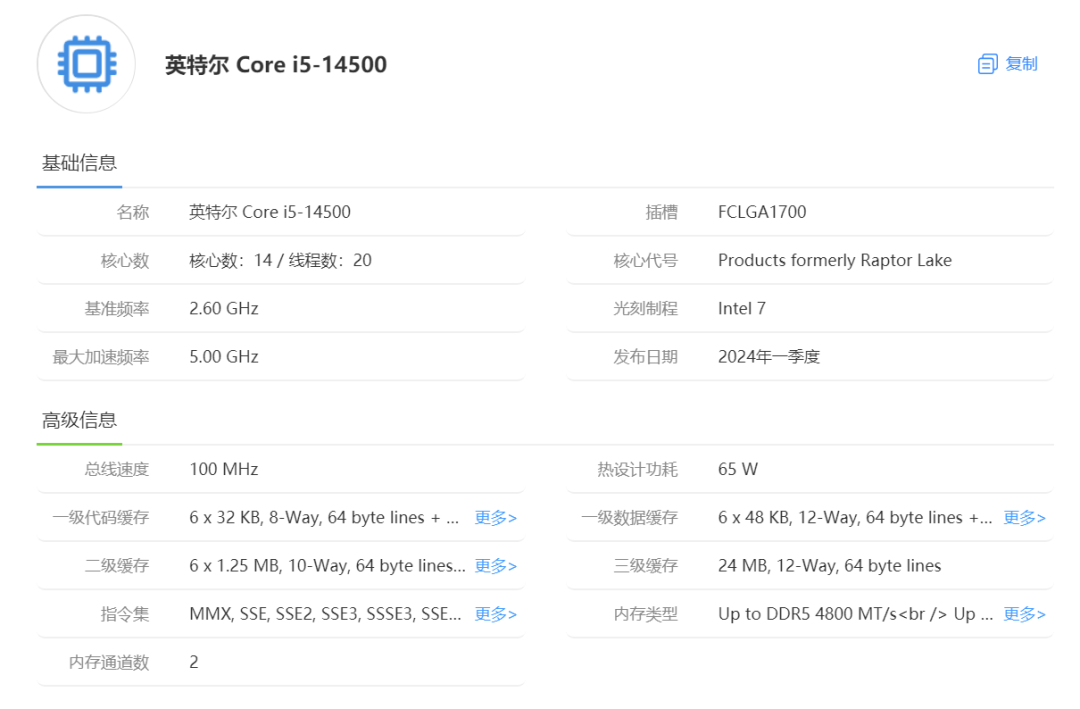The width and height of the screenshot is (1080, 709).
Task: Click the 内存通道数 label
Action: click(109, 662)
